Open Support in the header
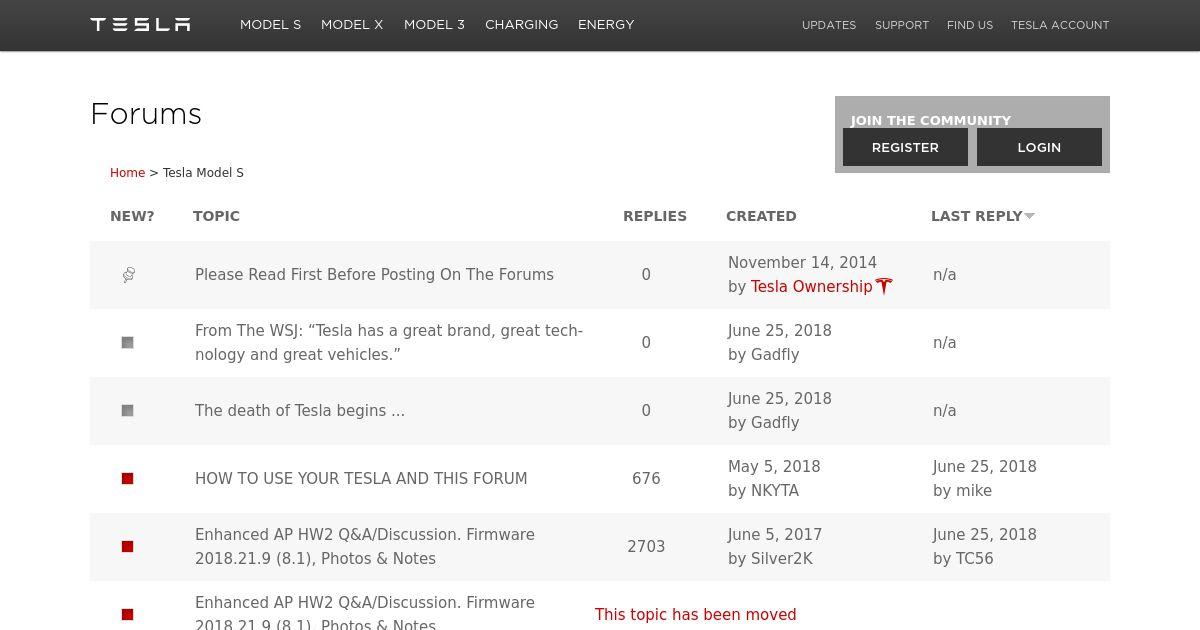The image size is (1200, 630). (x=902, y=25)
